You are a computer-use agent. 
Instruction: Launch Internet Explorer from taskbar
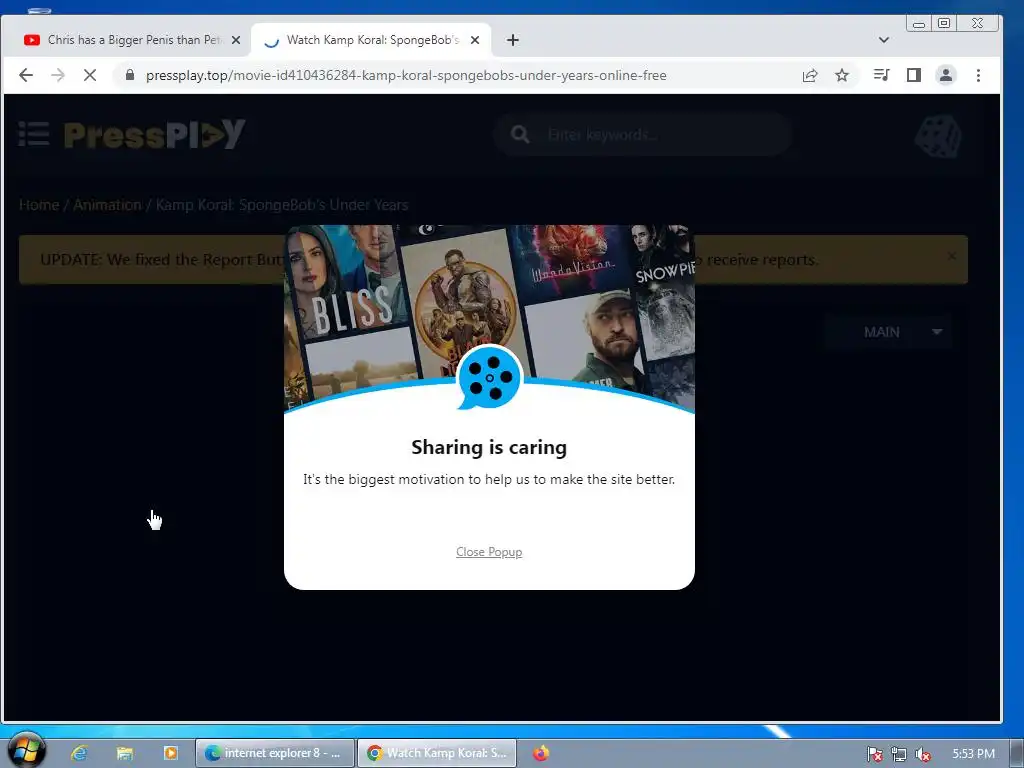[x=80, y=753]
